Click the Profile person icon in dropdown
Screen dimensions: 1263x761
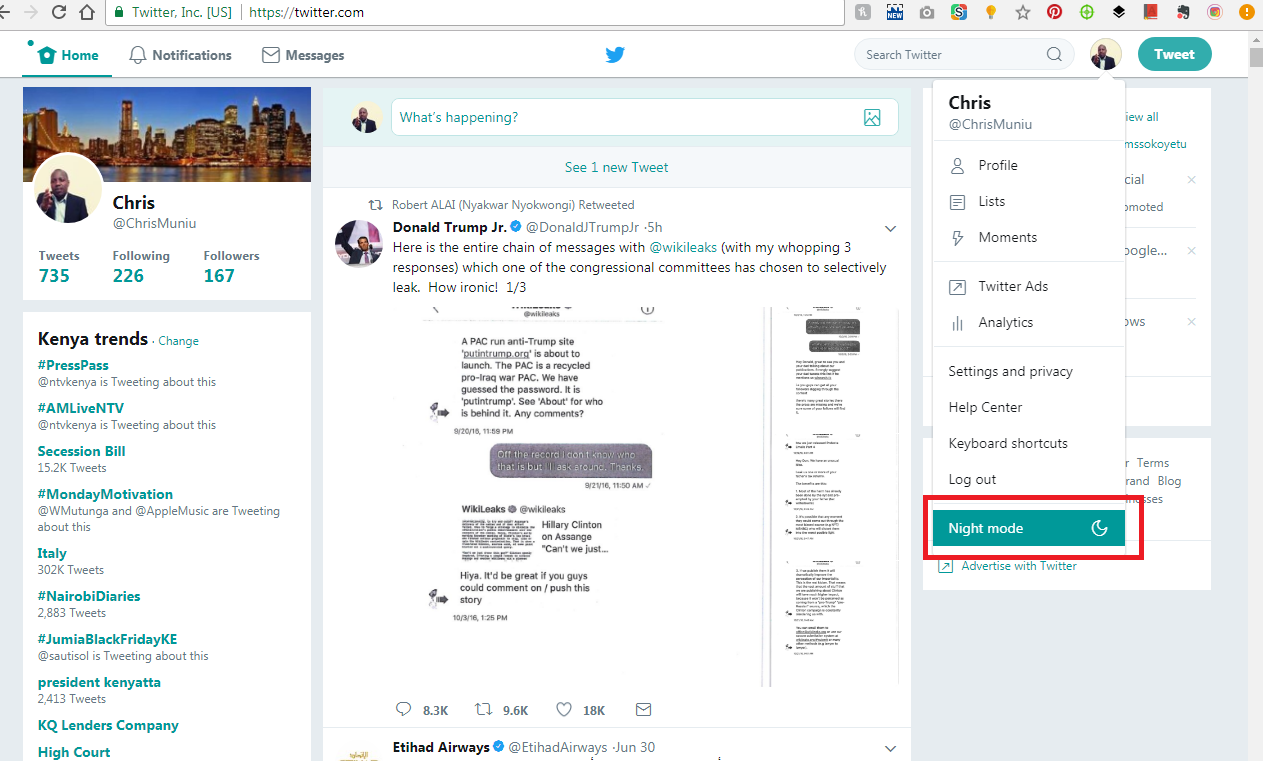[x=957, y=165]
